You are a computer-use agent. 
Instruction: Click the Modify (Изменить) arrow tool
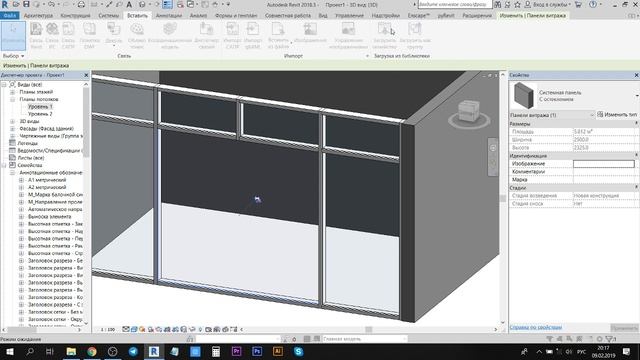click(x=13, y=36)
